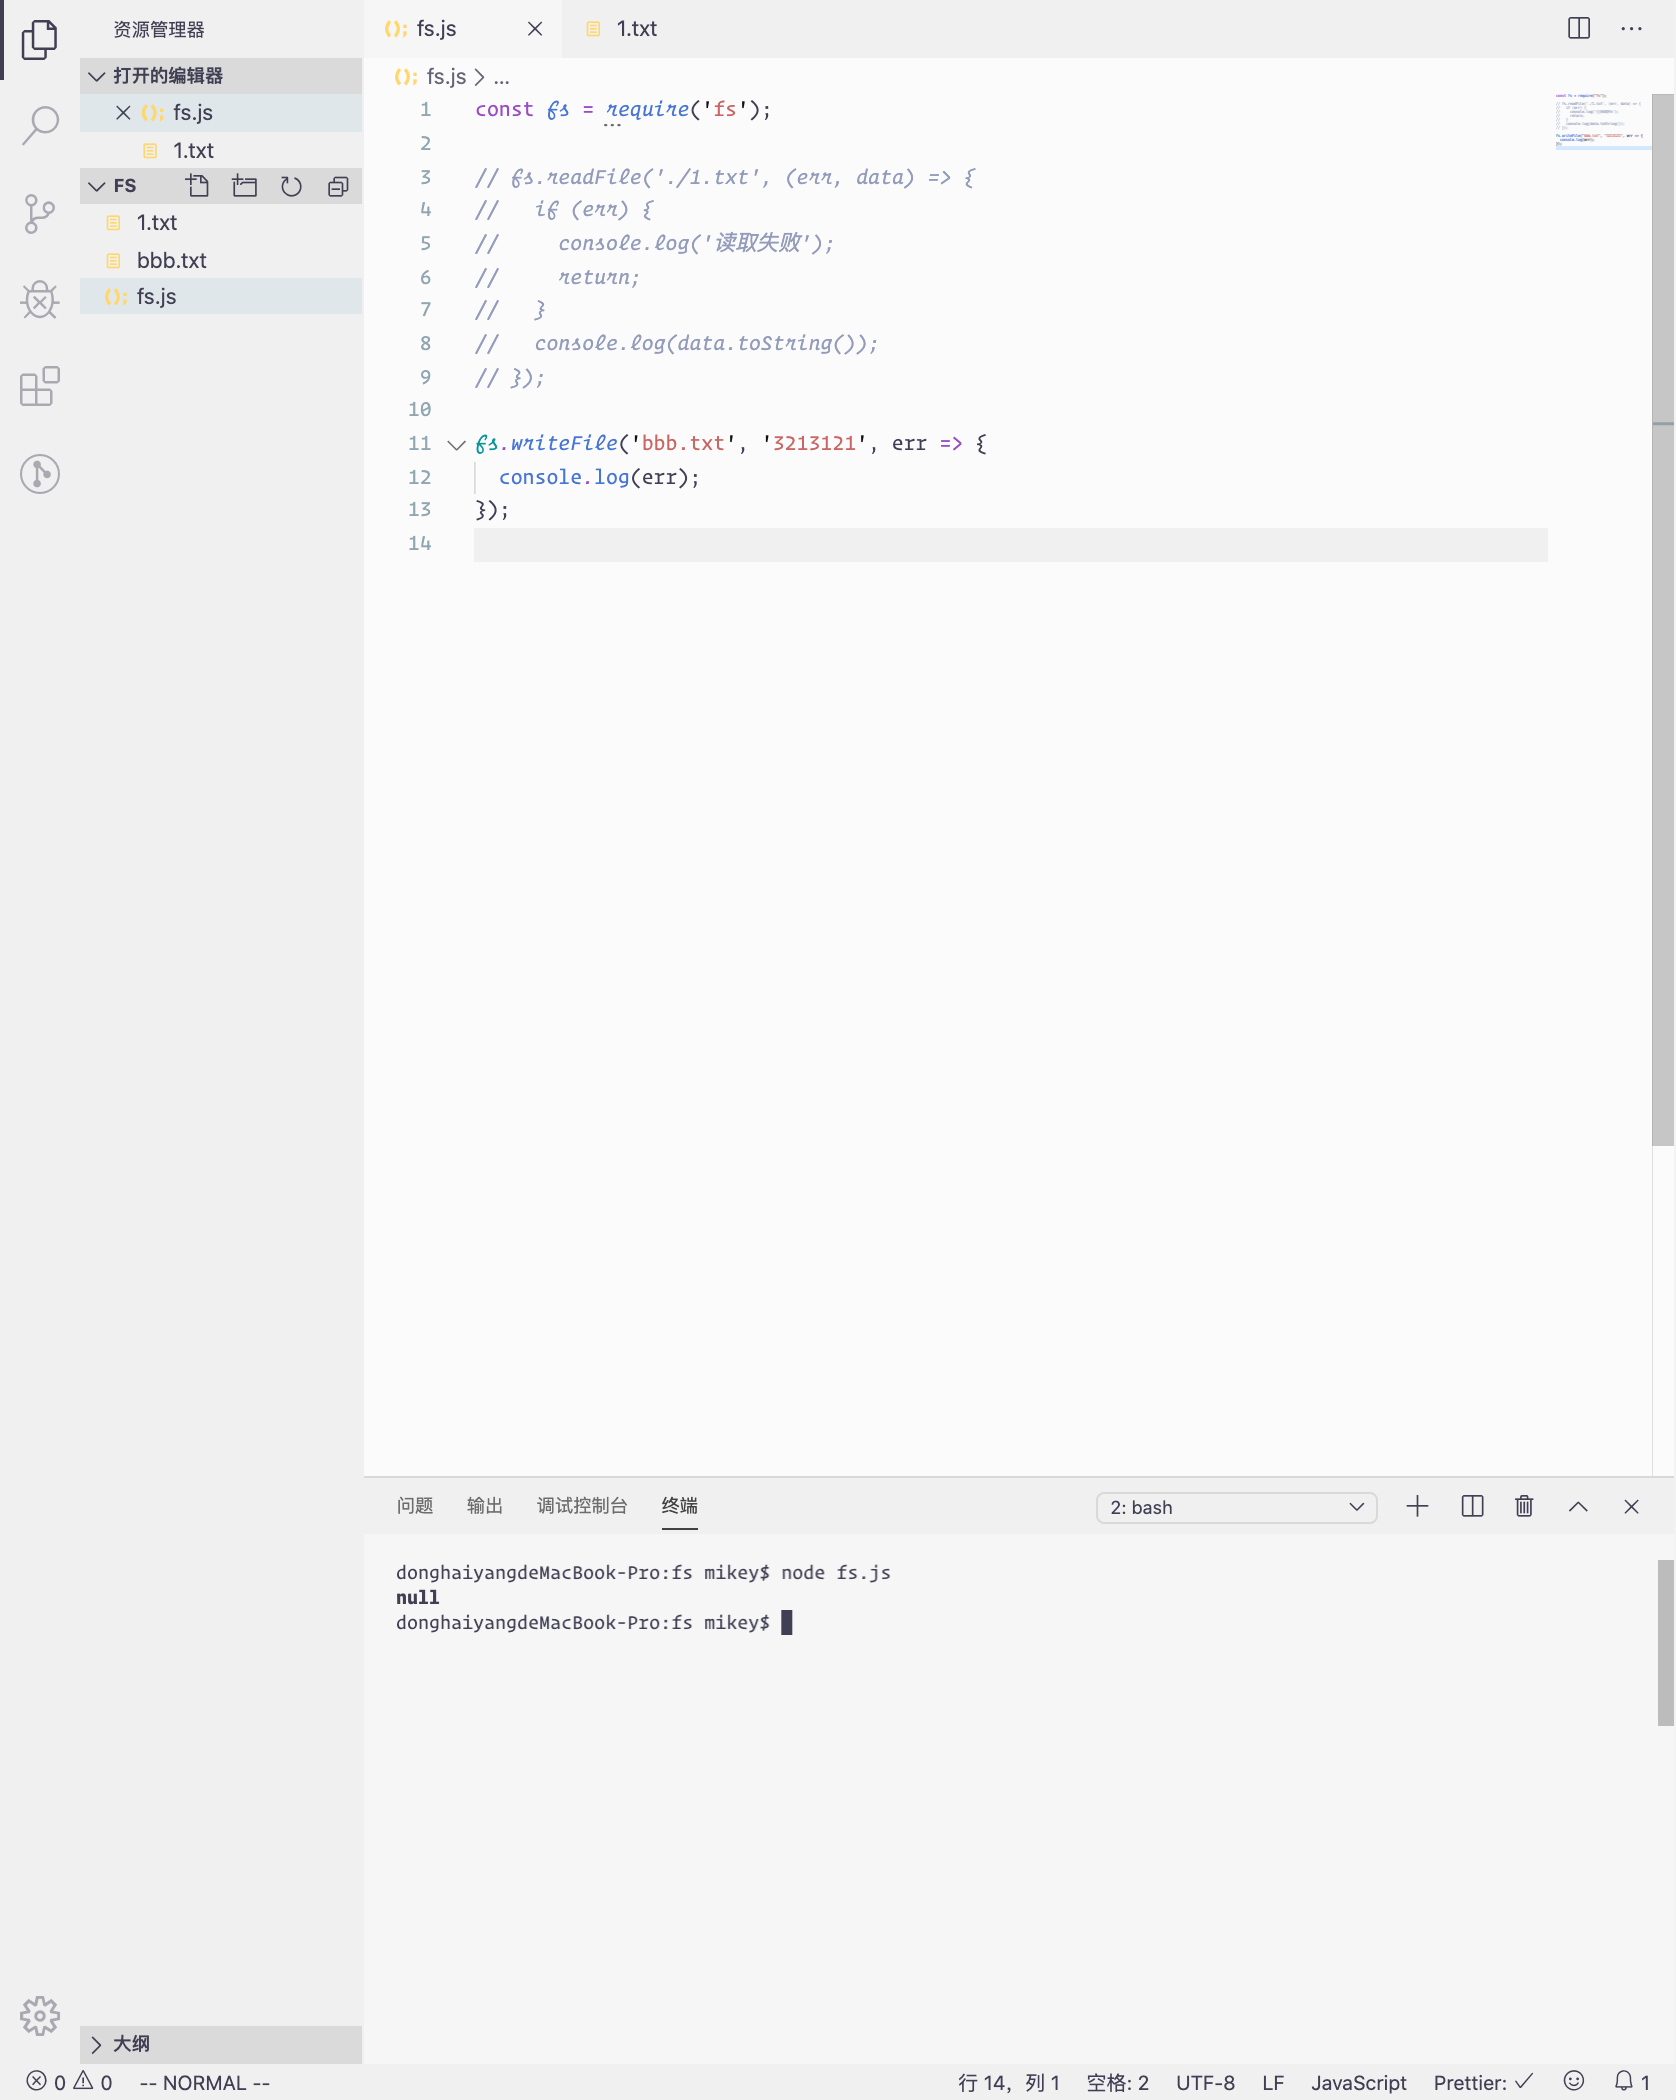
Task: Change indentation via 空格: 2 status
Action: pos(1117,2082)
